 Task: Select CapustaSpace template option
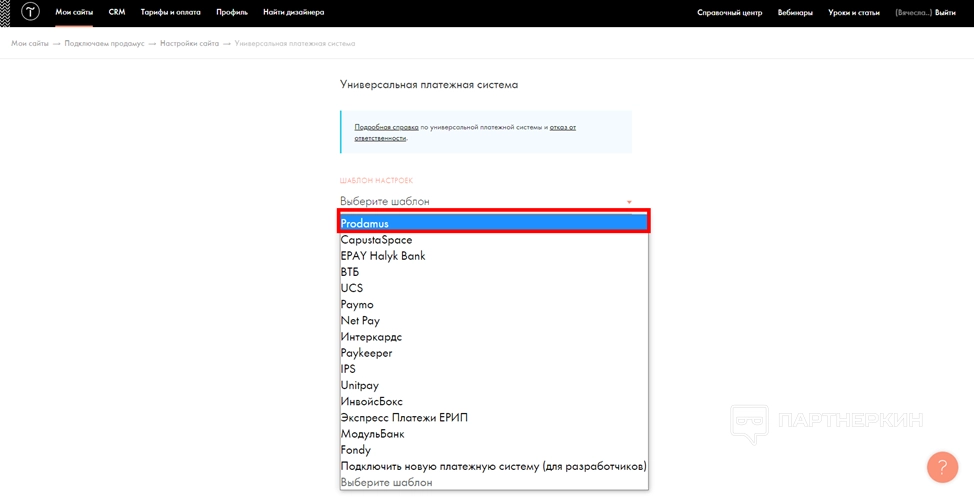click(494, 240)
